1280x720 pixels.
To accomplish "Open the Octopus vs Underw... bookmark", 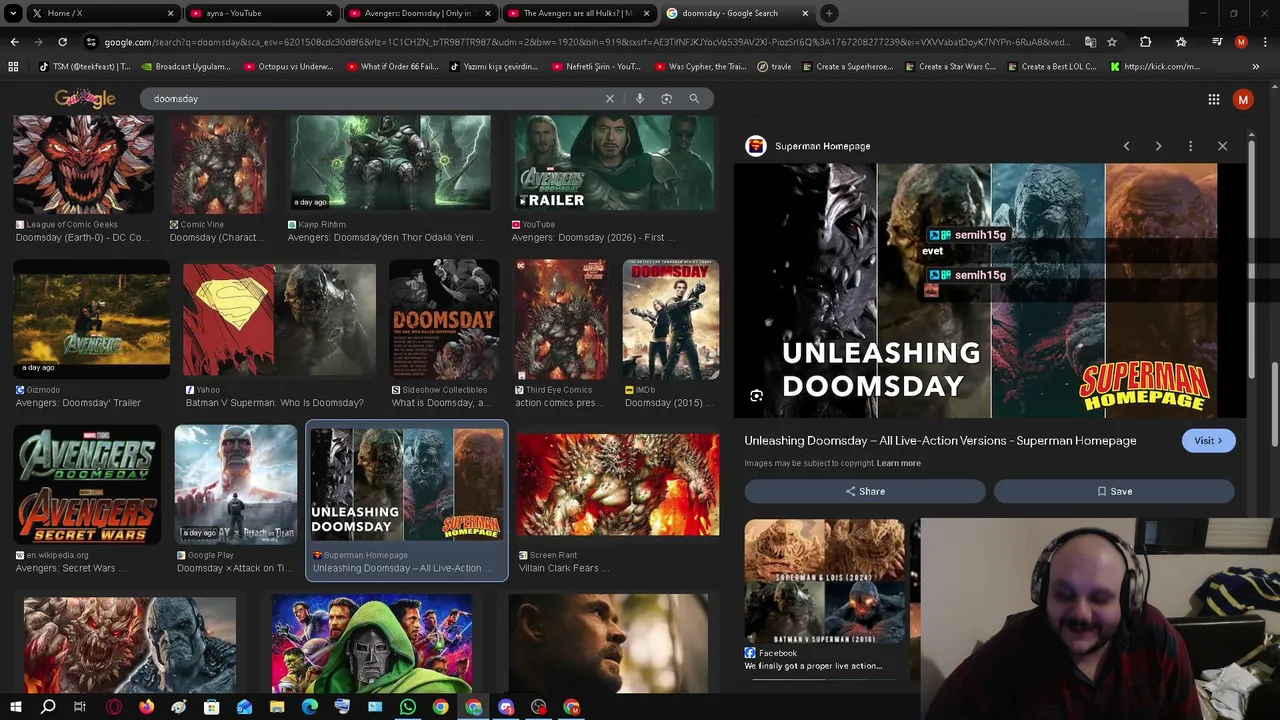I will 289,67.
